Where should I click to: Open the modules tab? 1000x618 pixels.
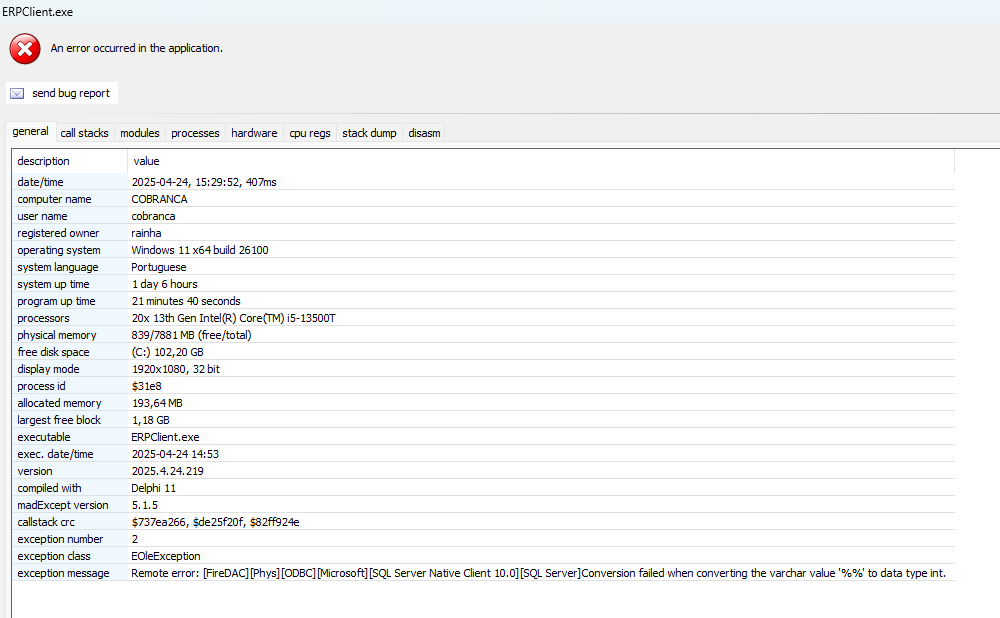pyautogui.click(x=139, y=133)
